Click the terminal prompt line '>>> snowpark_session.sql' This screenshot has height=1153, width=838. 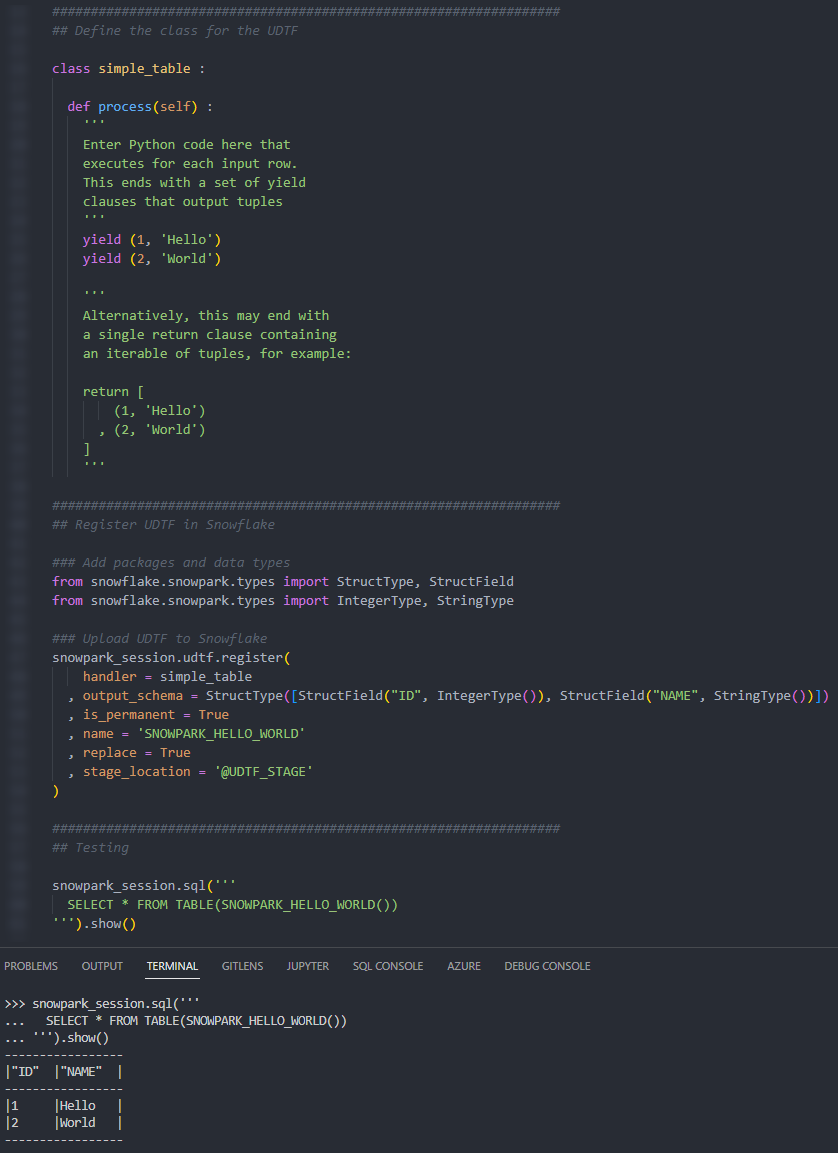tap(102, 1004)
